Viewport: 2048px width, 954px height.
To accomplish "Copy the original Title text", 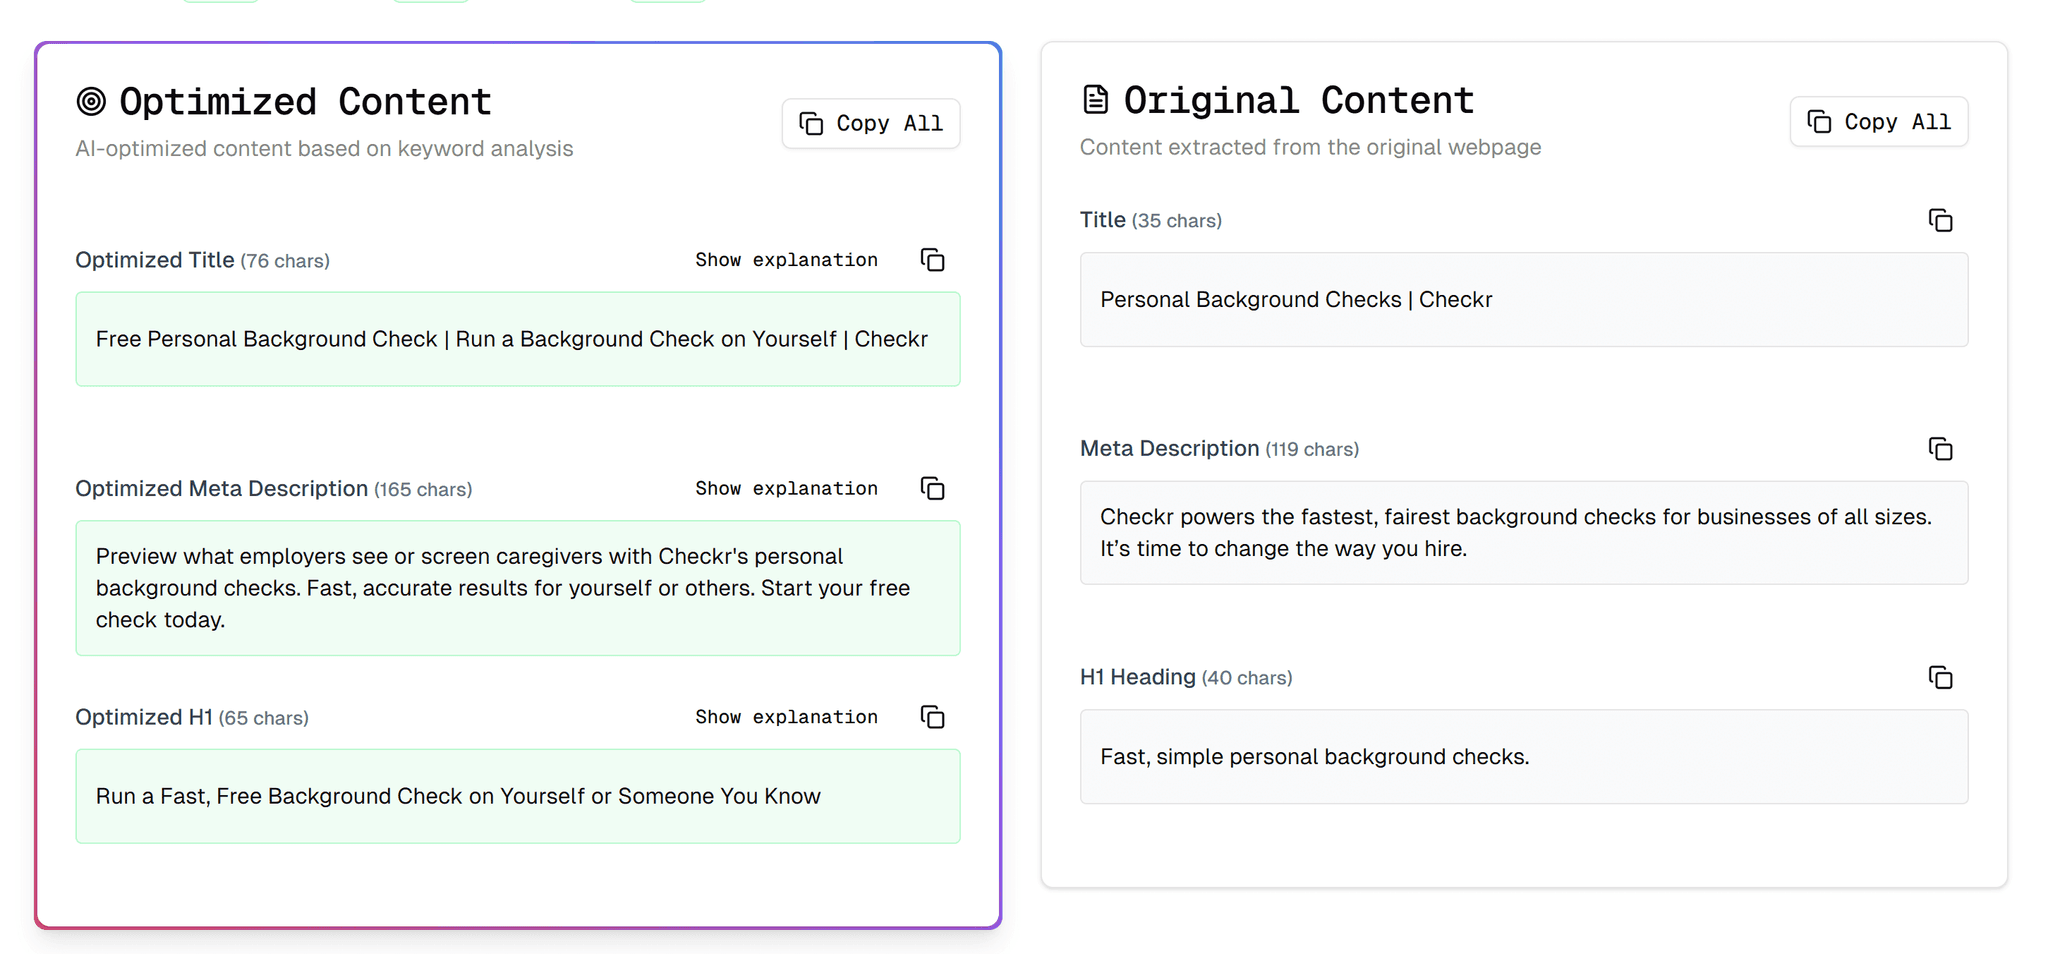I will tap(1940, 220).
